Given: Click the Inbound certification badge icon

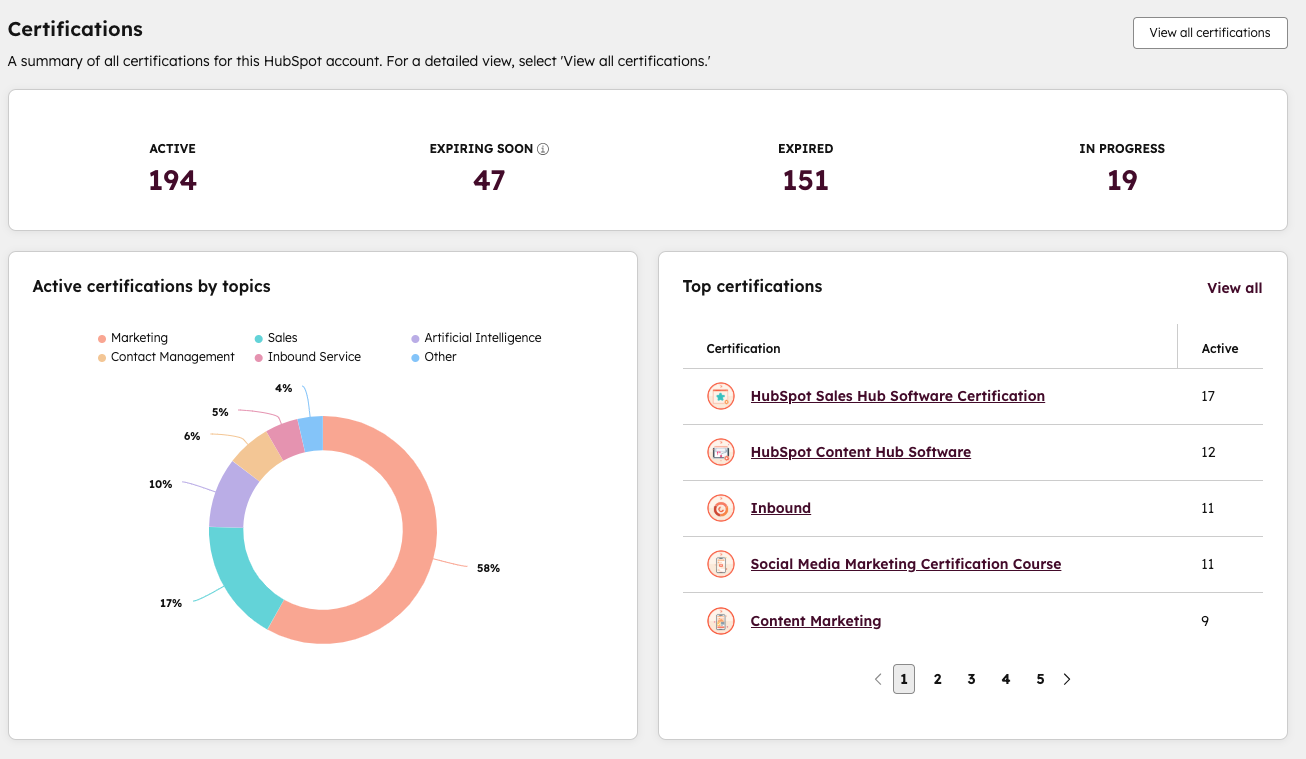Looking at the screenshot, I should 720,508.
